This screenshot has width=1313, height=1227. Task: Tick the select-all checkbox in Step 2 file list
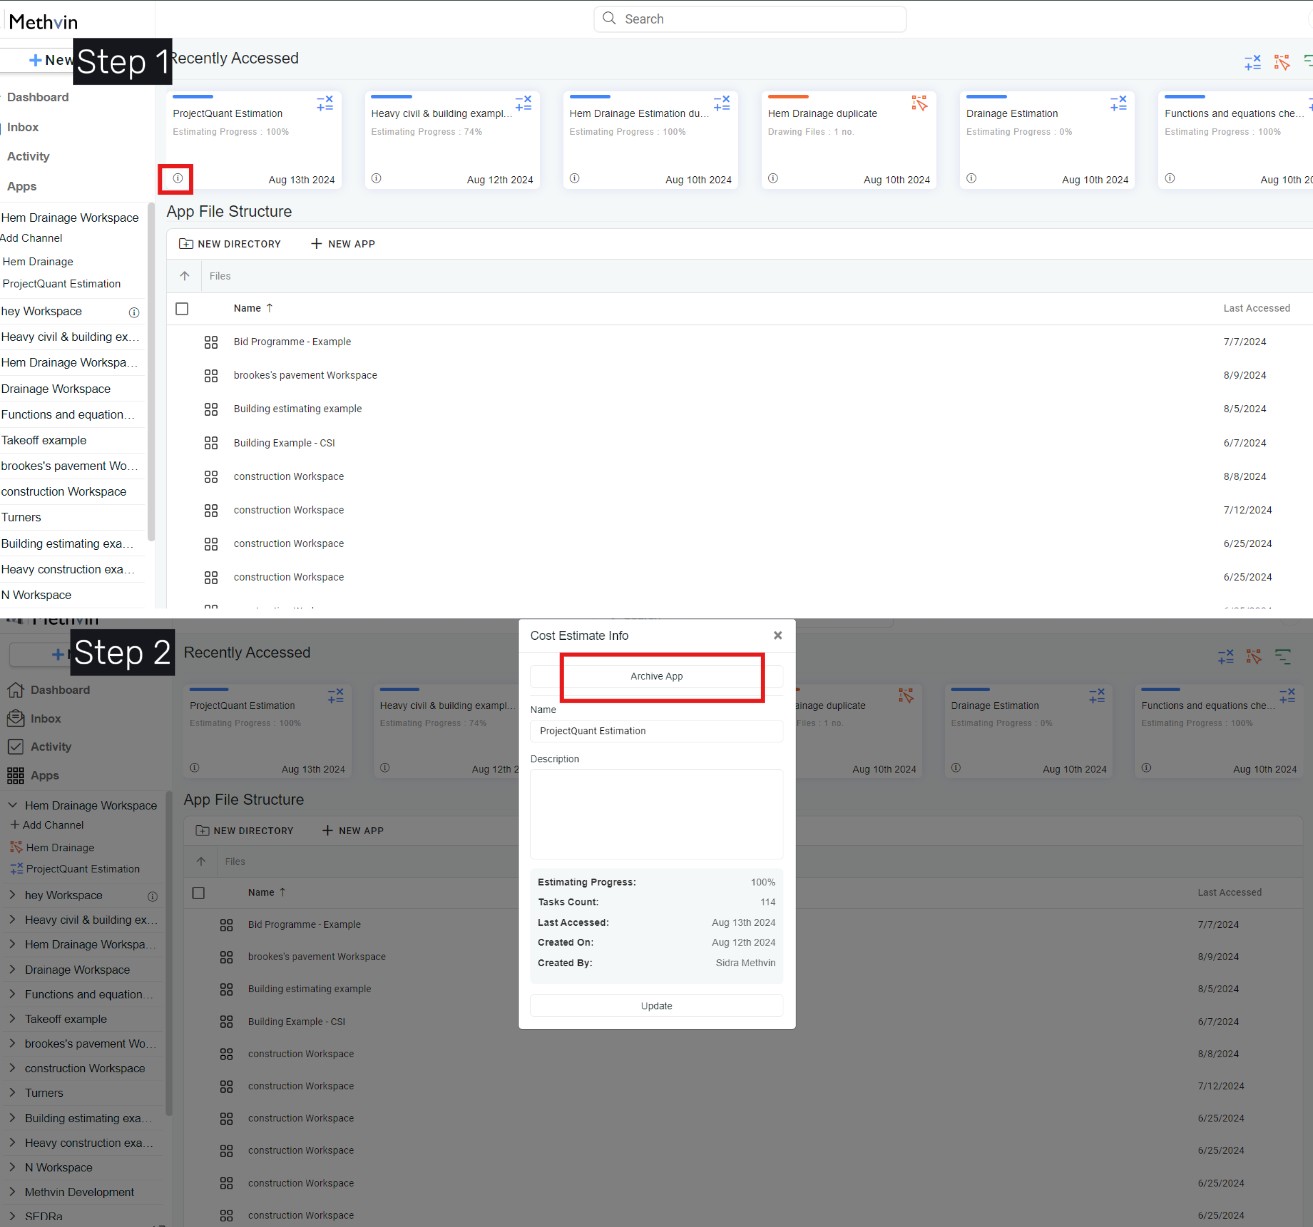coord(198,893)
